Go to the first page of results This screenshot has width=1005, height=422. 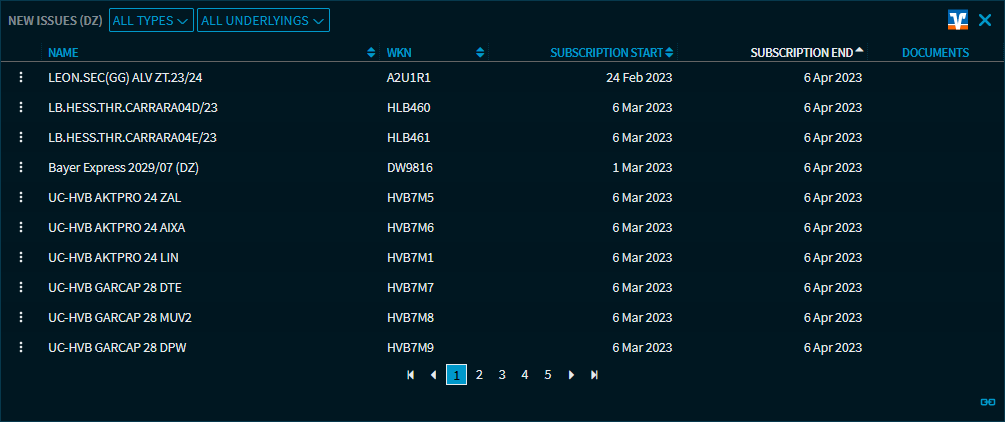410,375
